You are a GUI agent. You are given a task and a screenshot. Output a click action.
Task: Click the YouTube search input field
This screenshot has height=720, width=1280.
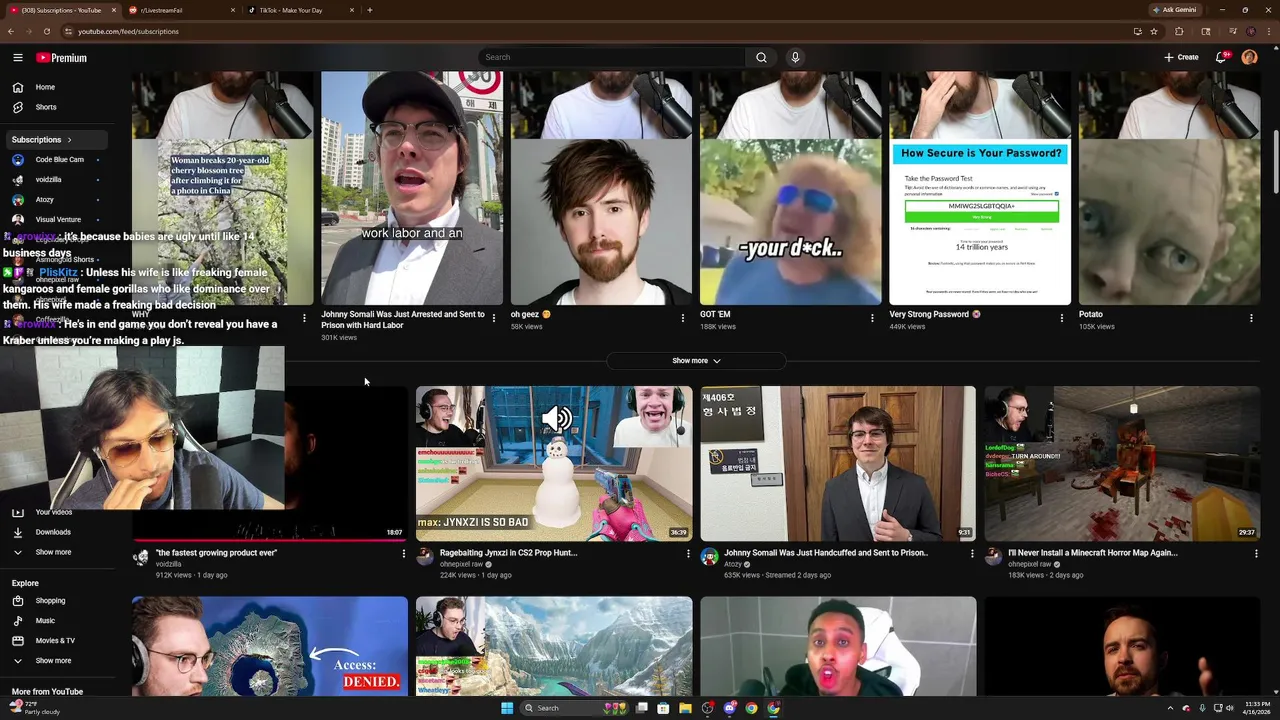tap(610, 57)
